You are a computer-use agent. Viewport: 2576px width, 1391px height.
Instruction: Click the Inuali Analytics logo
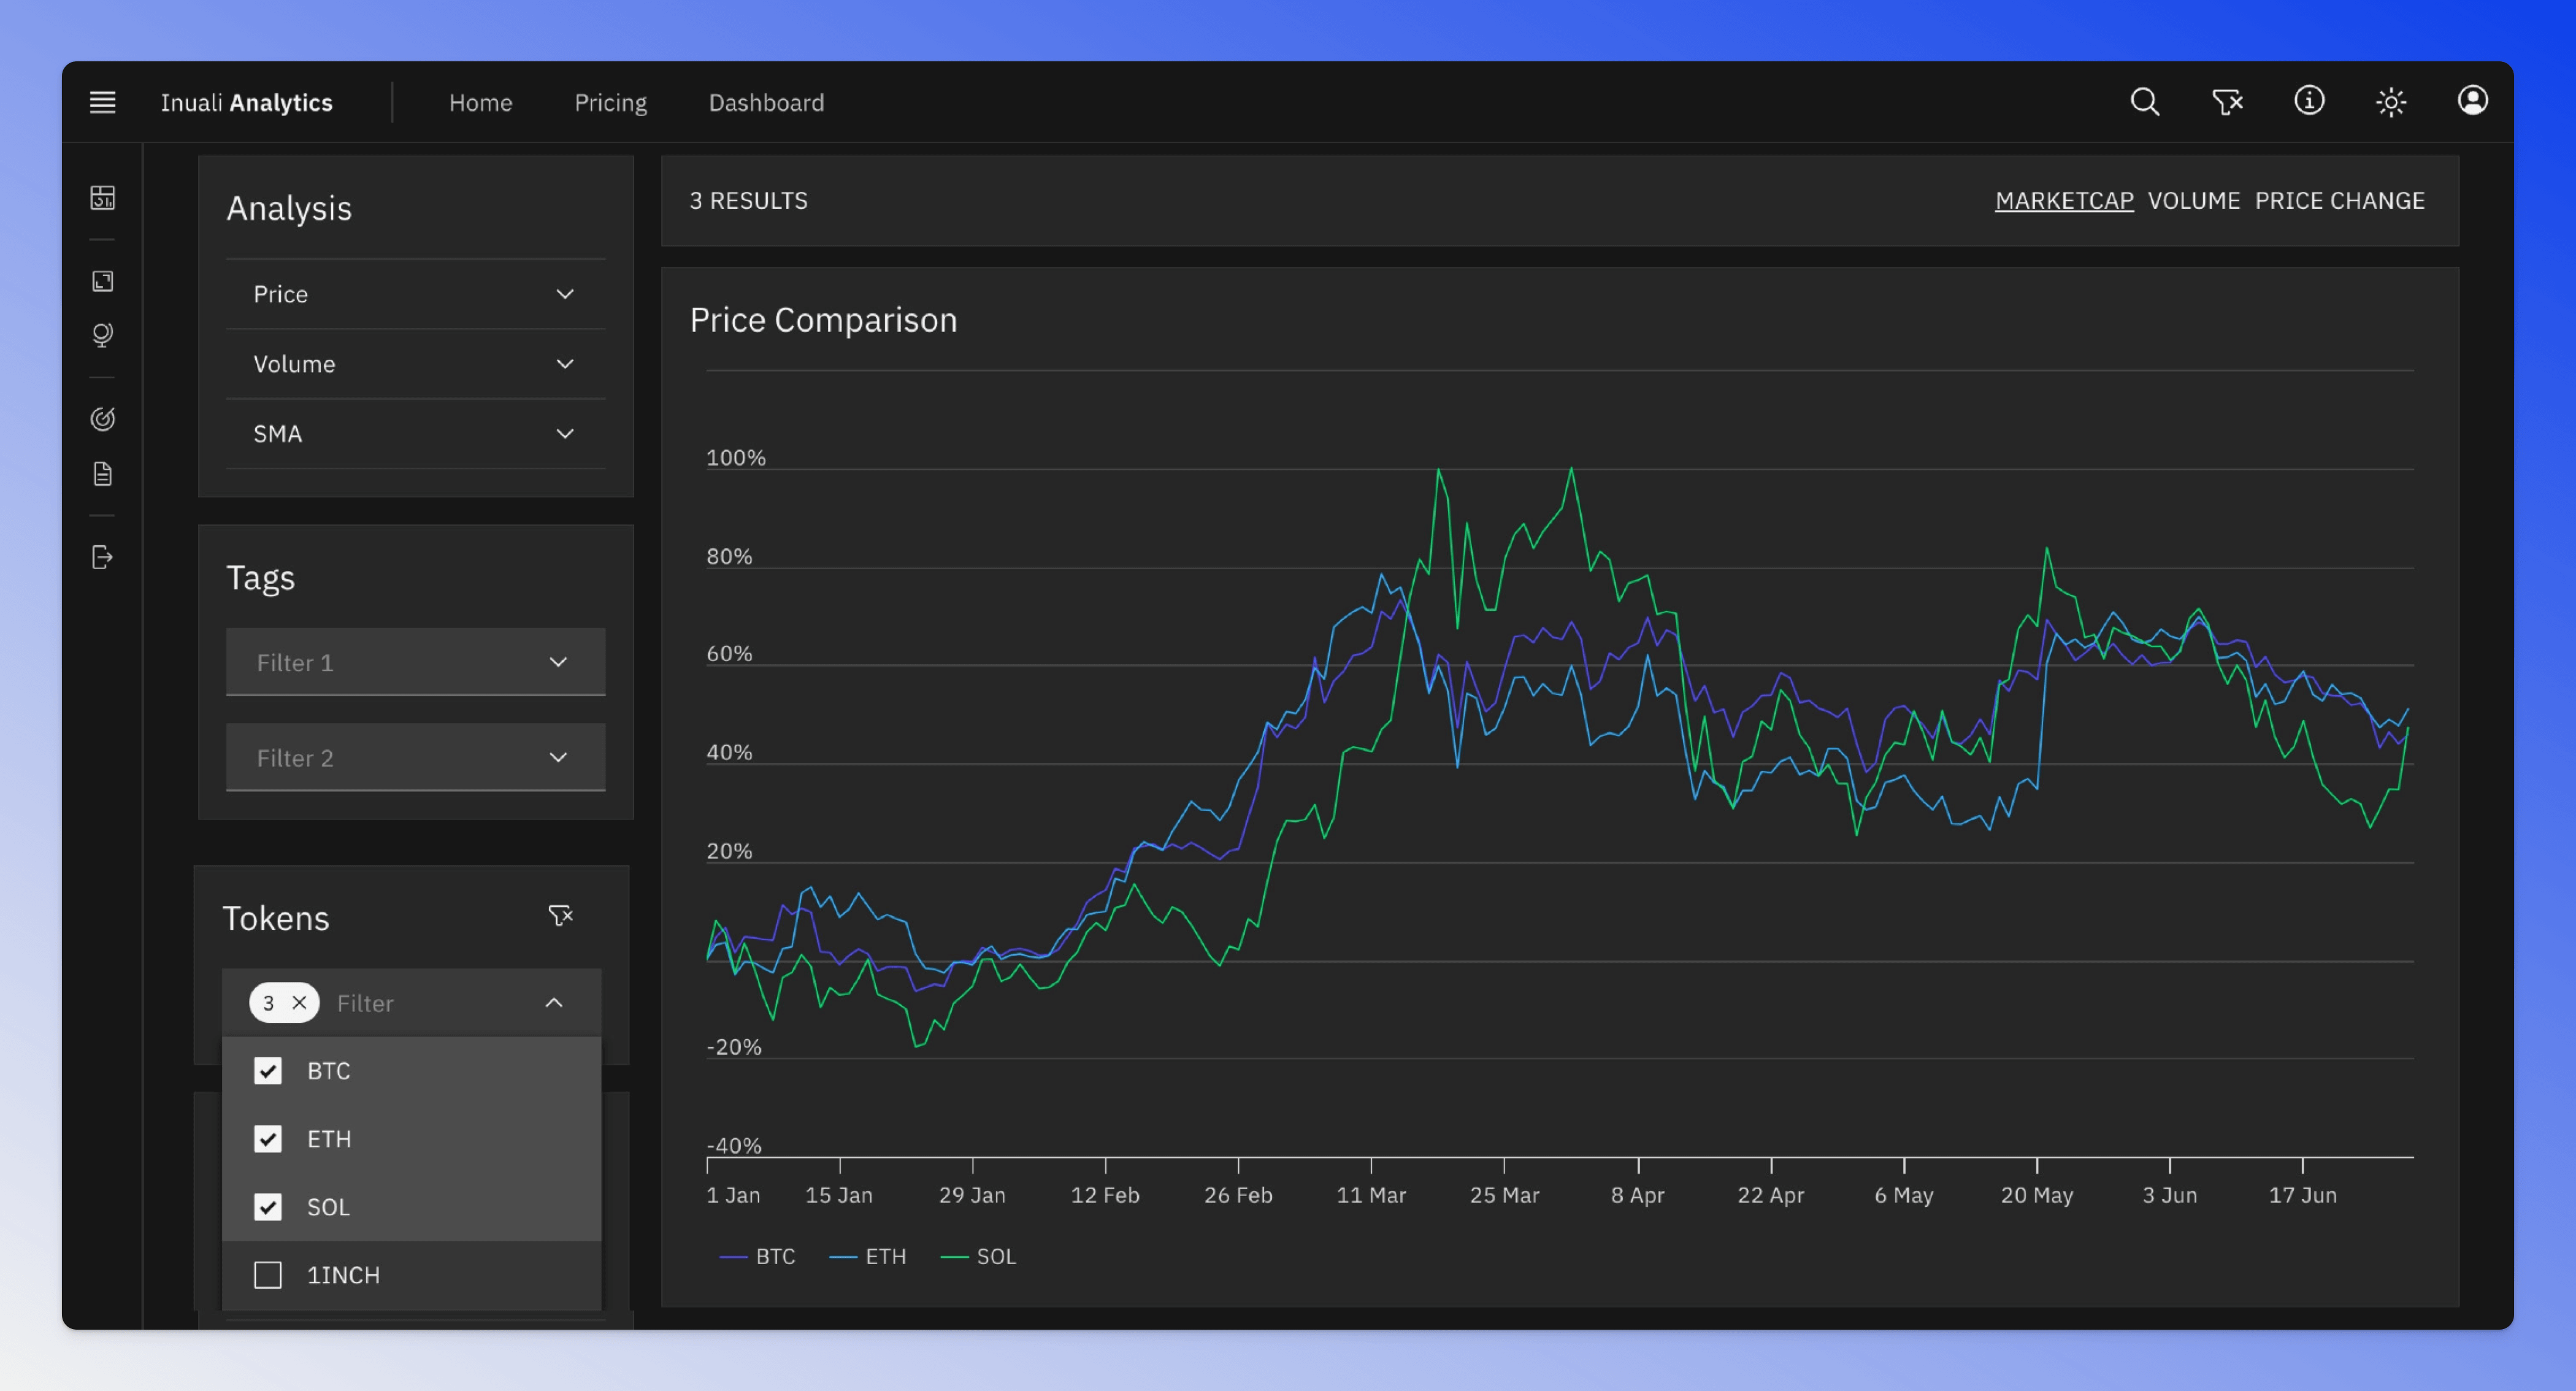(x=246, y=103)
